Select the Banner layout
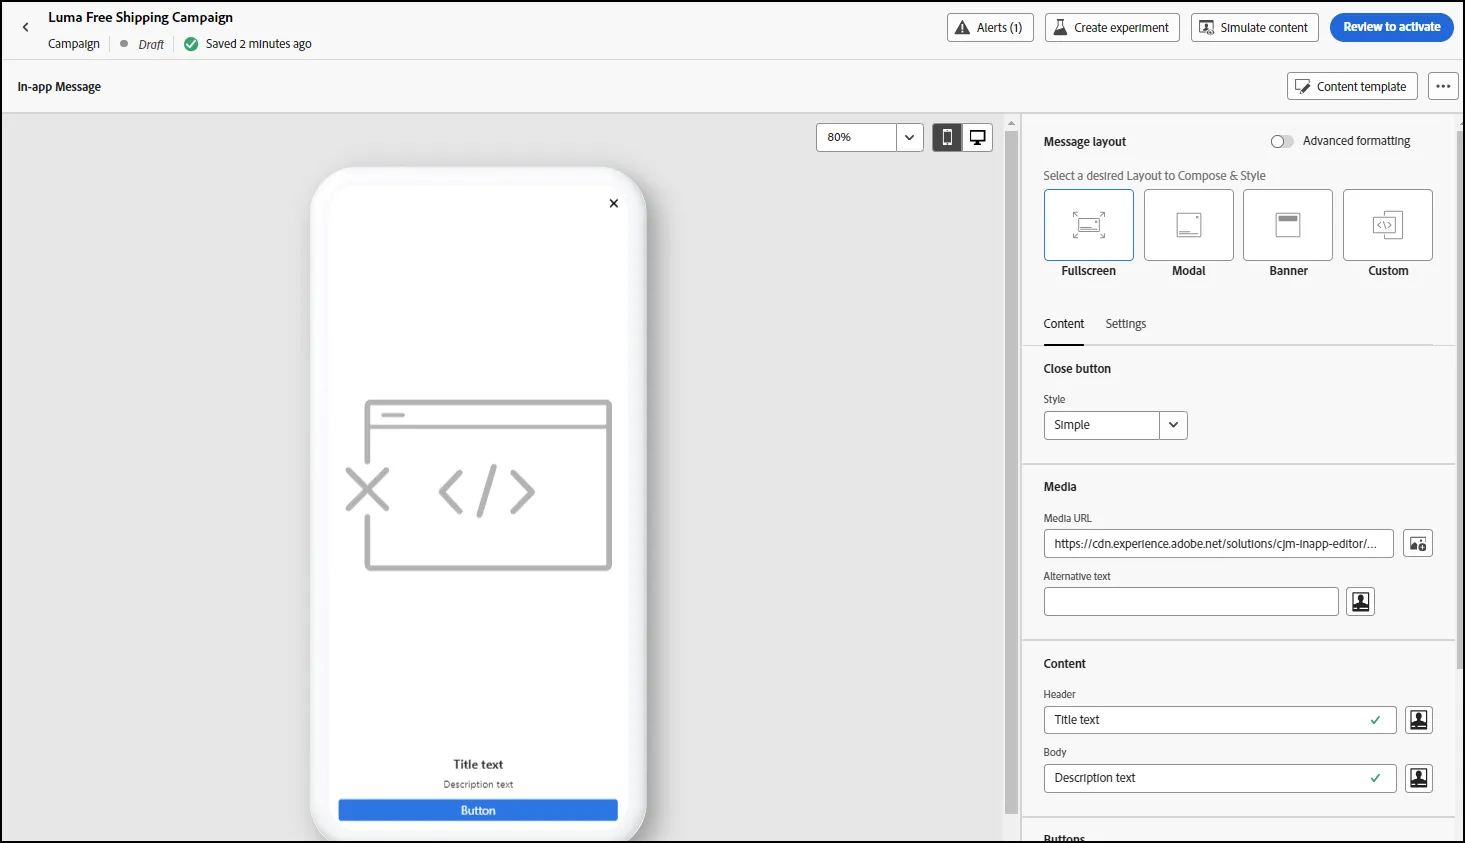The height and width of the screenshot is (843, 1465). [x=1288, y=225]
